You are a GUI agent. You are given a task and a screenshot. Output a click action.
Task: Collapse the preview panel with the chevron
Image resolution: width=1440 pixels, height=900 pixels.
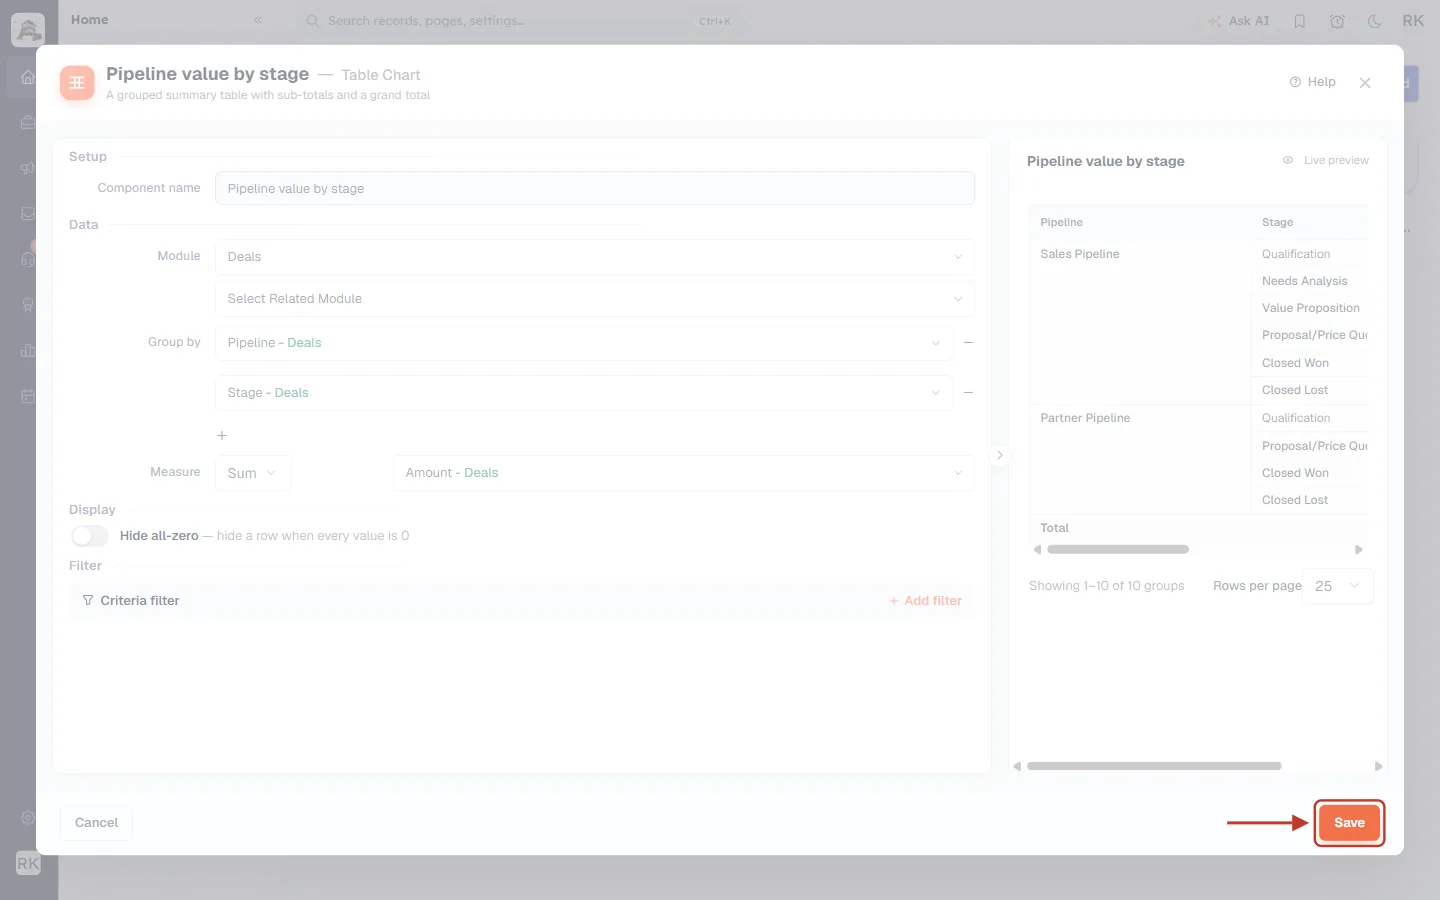[x=999, y=455]
